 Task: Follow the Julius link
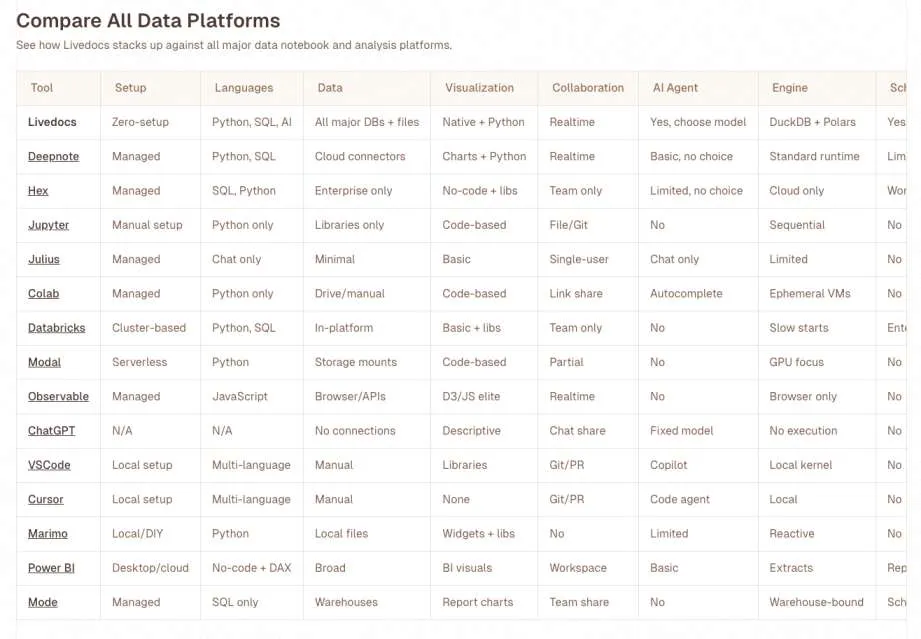pyautogui.click(x=44, y=259)
